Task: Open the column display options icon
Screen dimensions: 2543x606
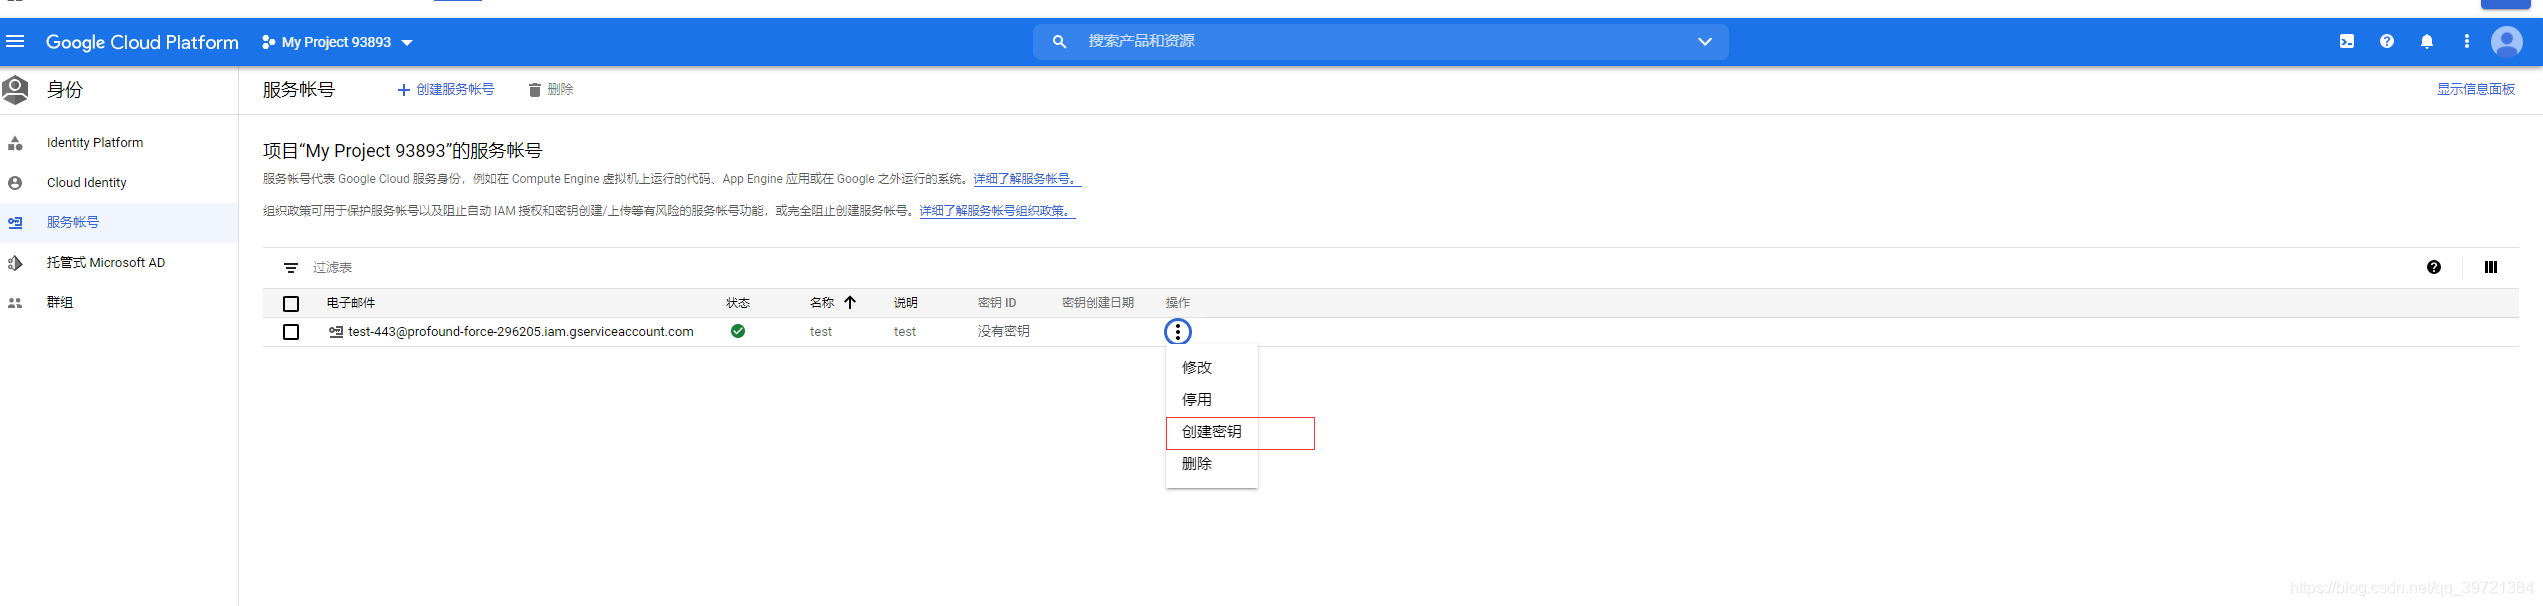Action: [x=2491, y=267]
